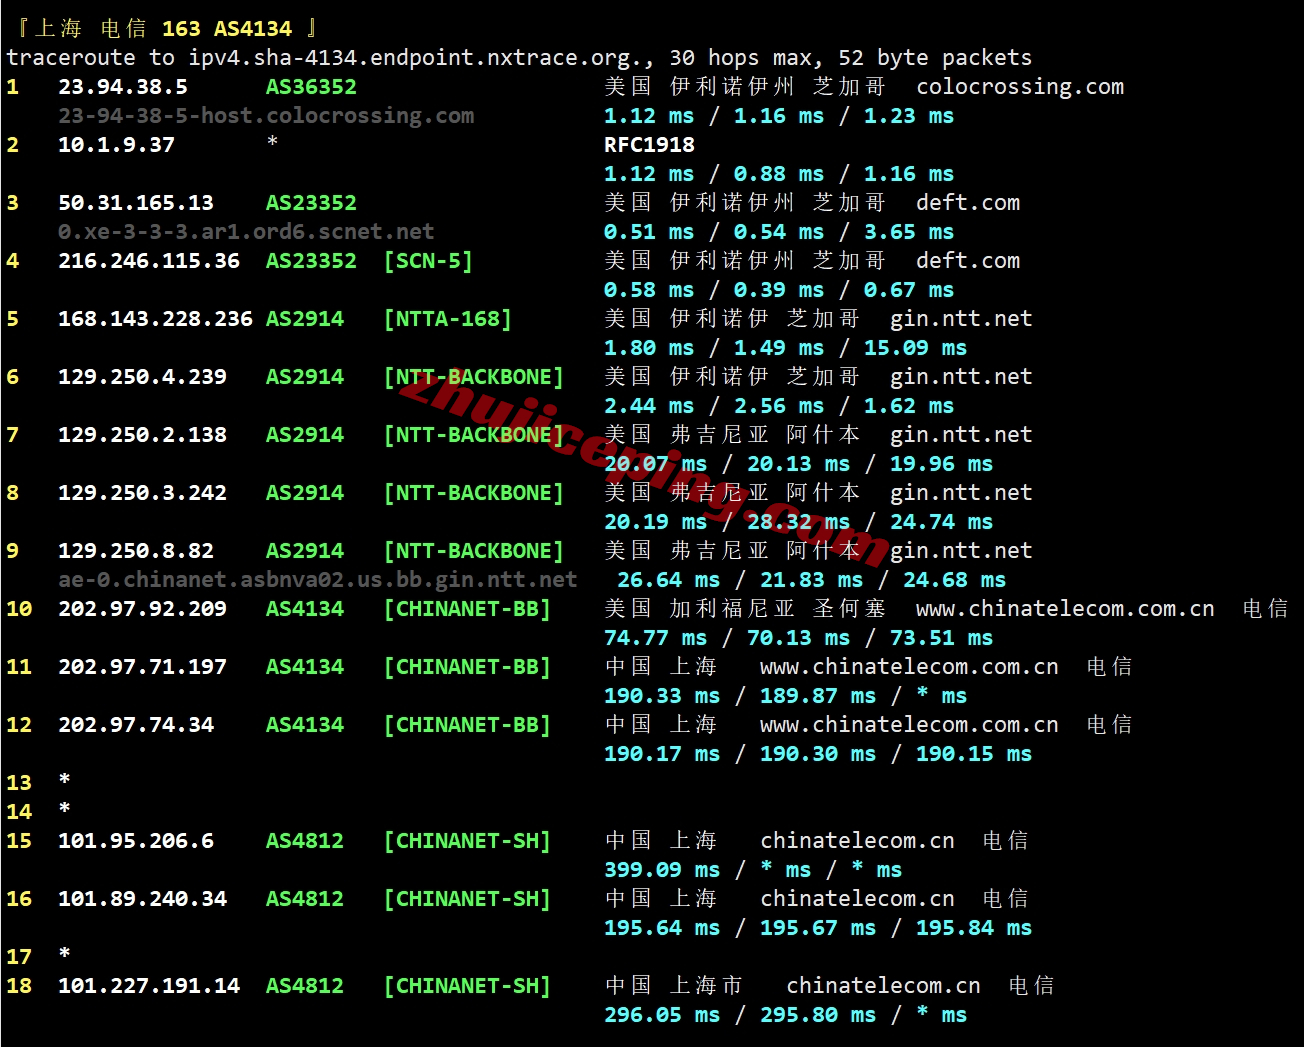Click hostname ae-0.chinanet.asbnva02.us.bb.gin.ntt.net
Viewport: 1304px width, 1047px height.
point(317,580)
